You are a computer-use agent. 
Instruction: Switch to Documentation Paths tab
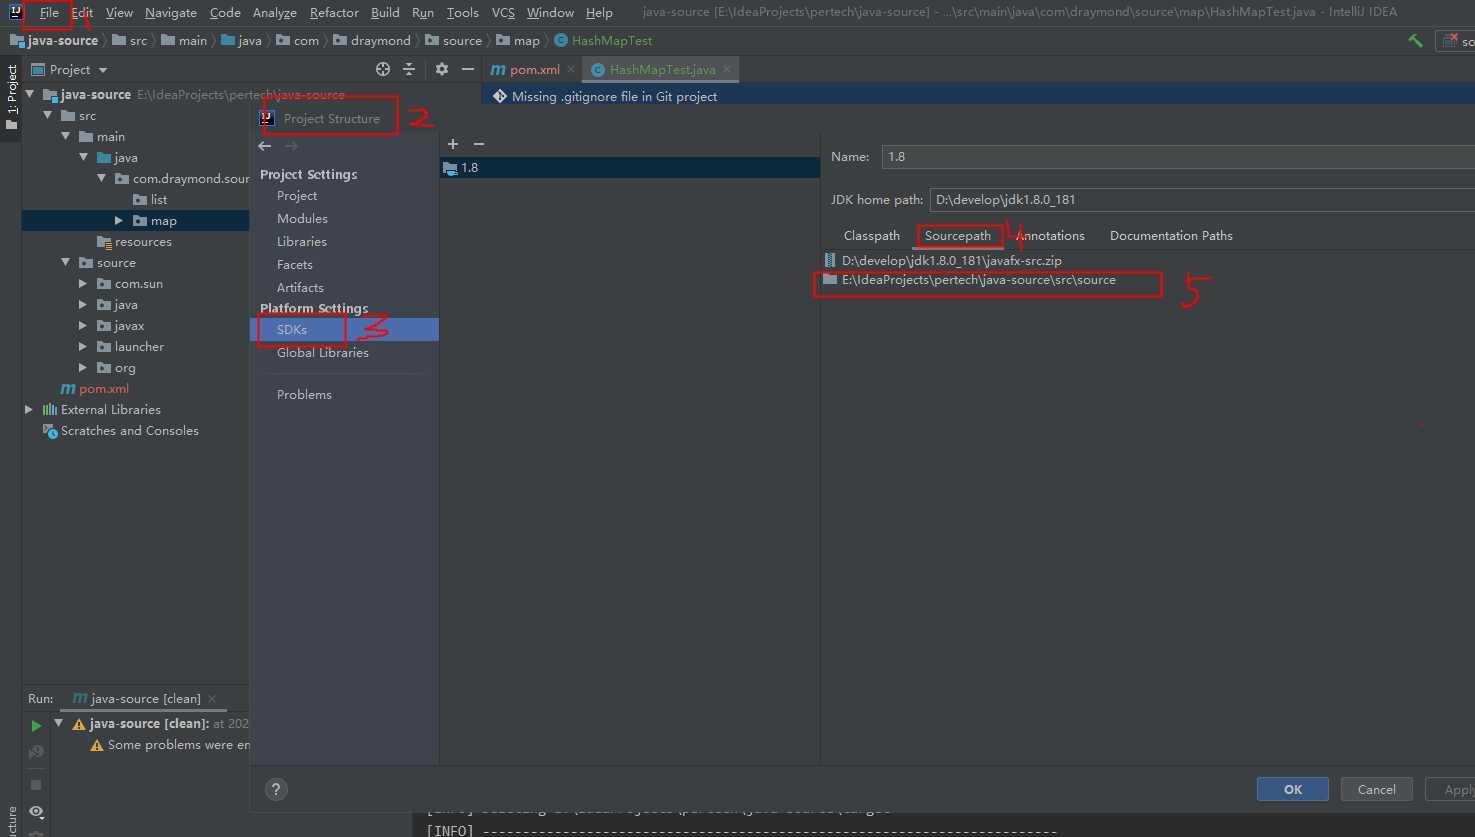click(1171, 236)
